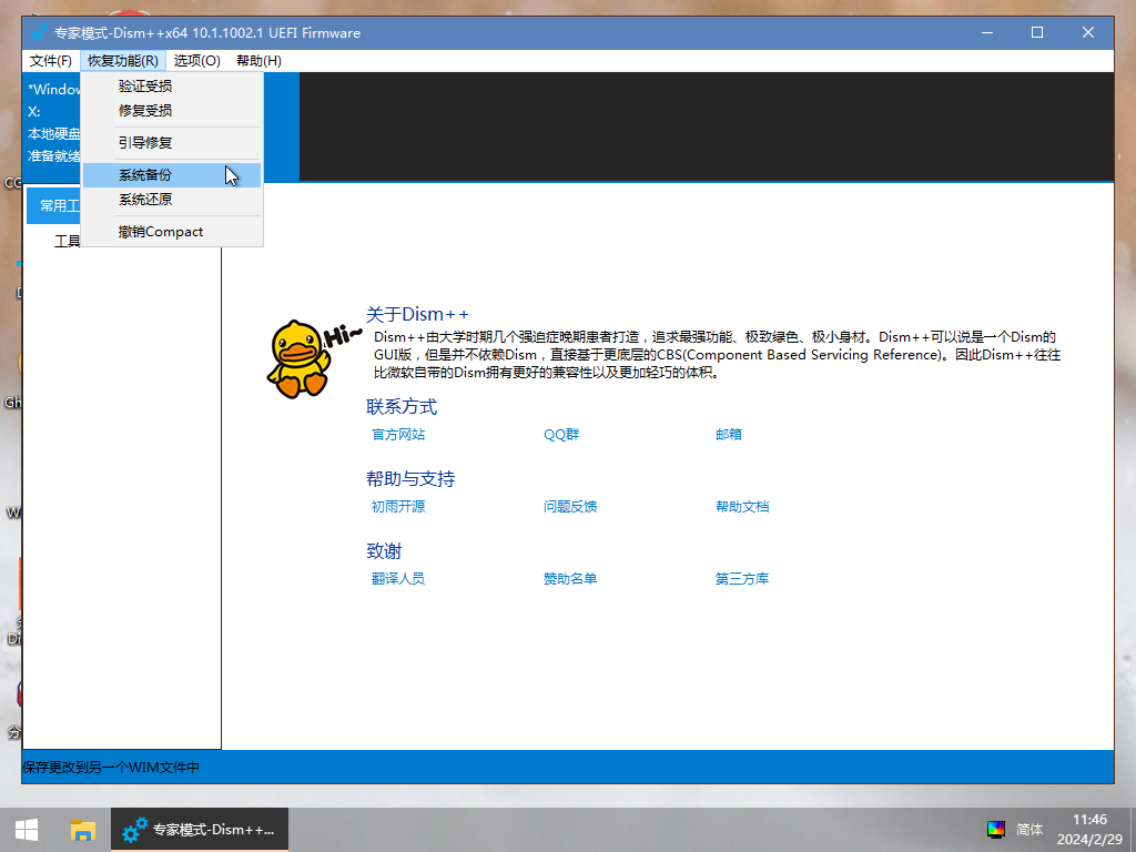
Task: Open the 官方网站 link
Action: coord(398,435)
